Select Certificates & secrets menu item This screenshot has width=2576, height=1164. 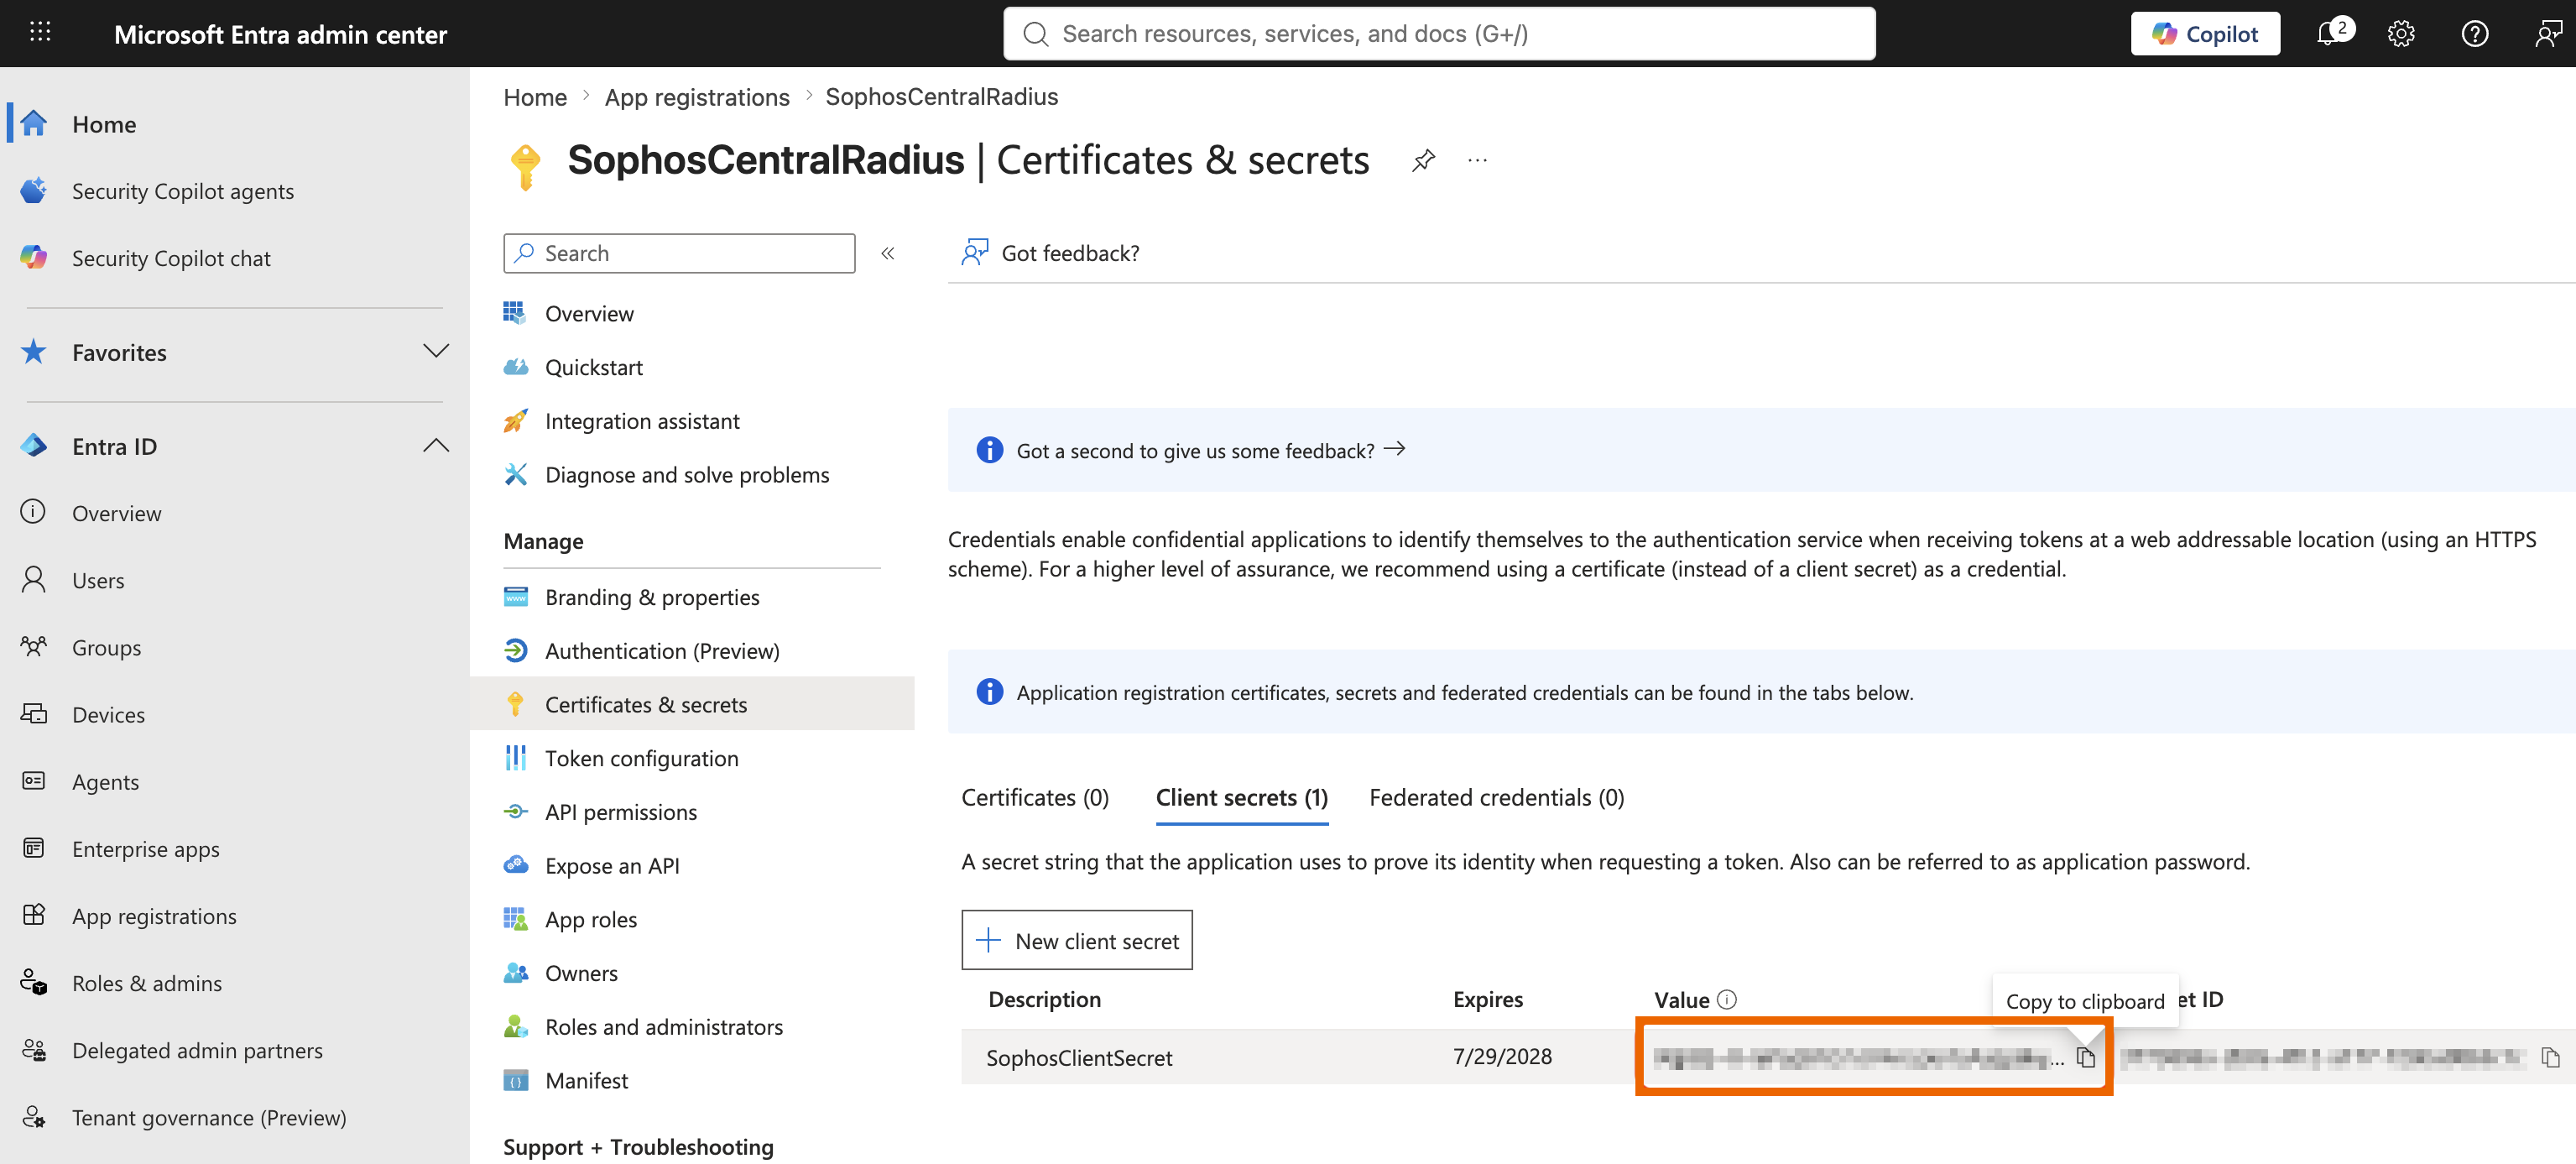pos(692,703)
